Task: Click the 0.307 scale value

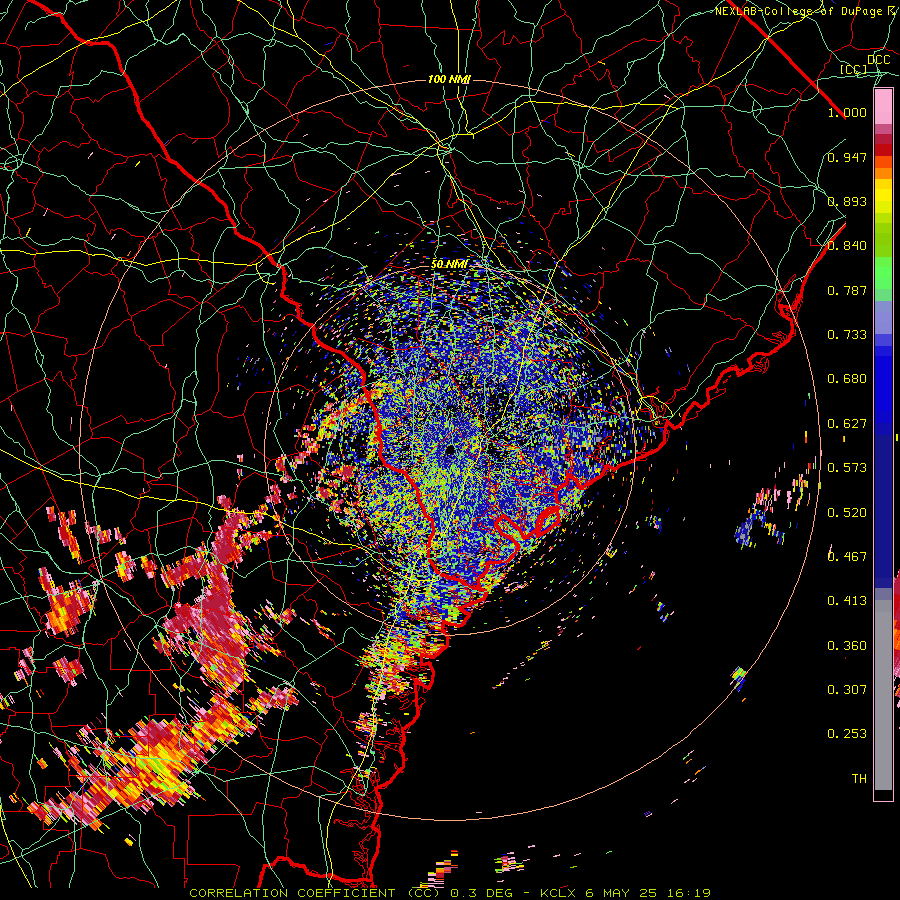Action: click(x=847, y=690)
